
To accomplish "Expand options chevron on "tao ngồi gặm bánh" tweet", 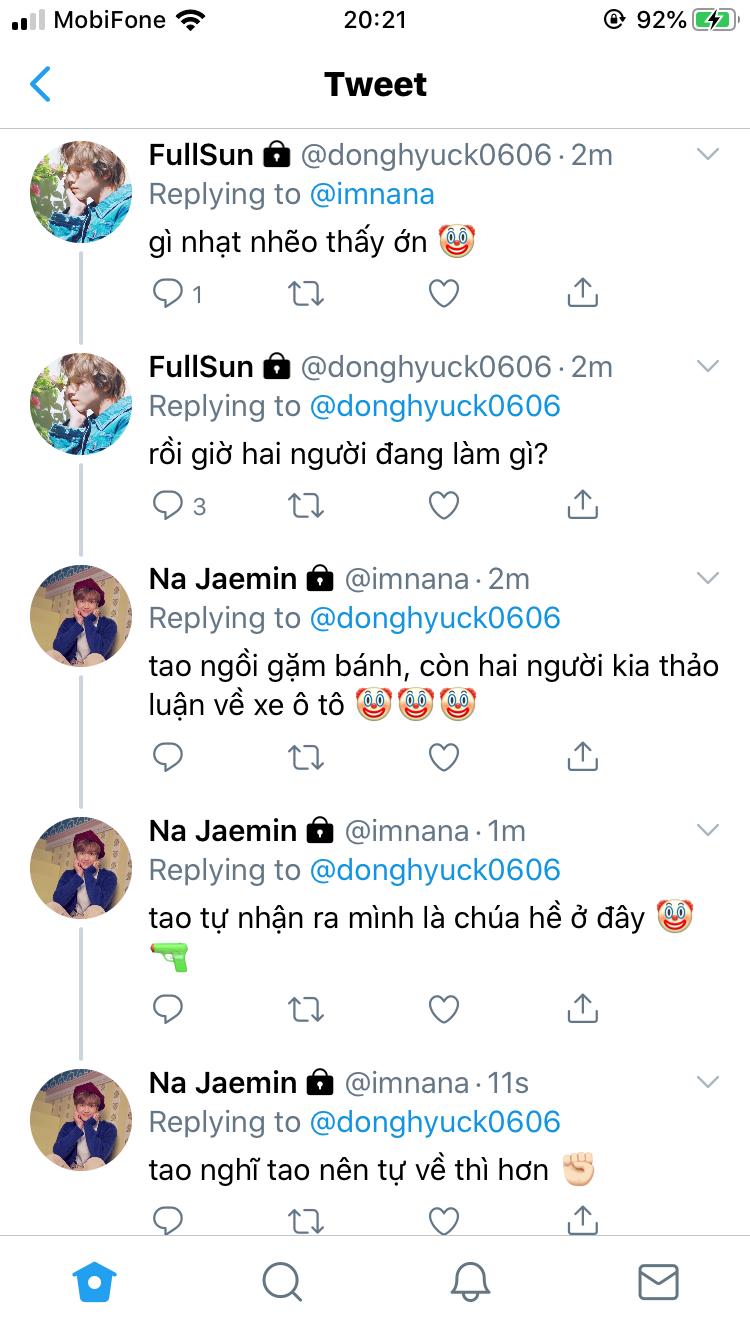I will pos(708,578).
